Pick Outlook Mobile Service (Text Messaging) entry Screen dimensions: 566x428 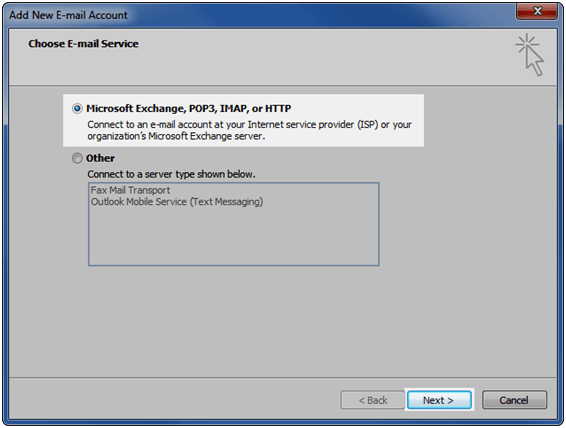tap(177, 202)
